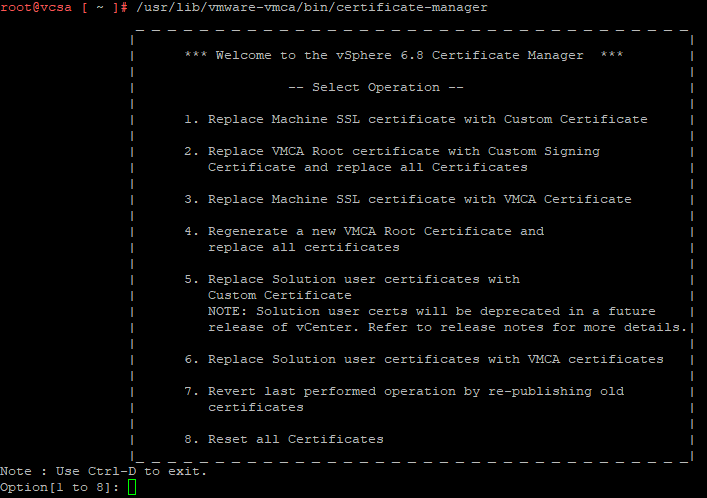
Task: Click the NOTE about Solution user certs deprecated
Action: [432, 312]
